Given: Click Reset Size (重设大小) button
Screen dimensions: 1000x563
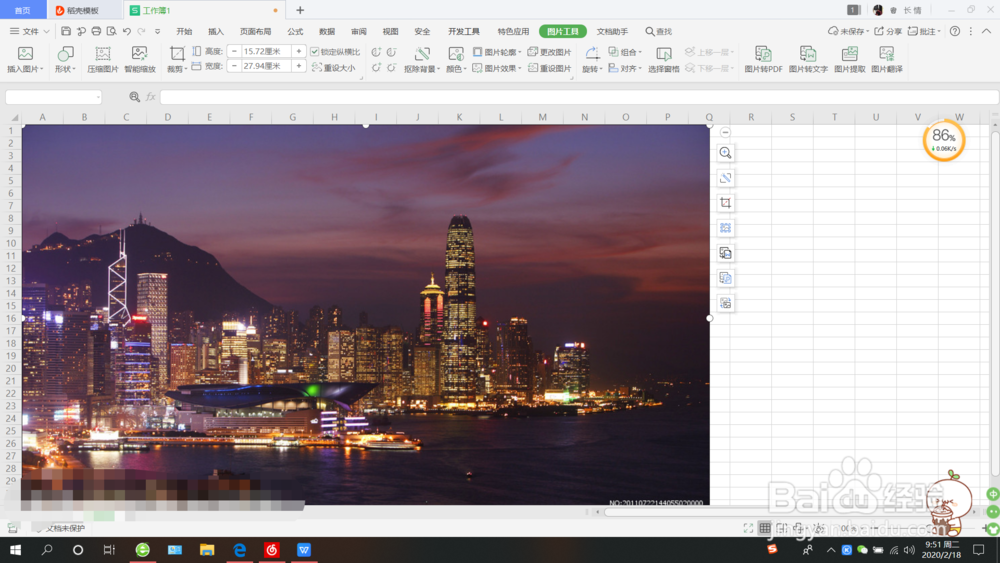Looking at the screenshot, I should click(334, 68).
